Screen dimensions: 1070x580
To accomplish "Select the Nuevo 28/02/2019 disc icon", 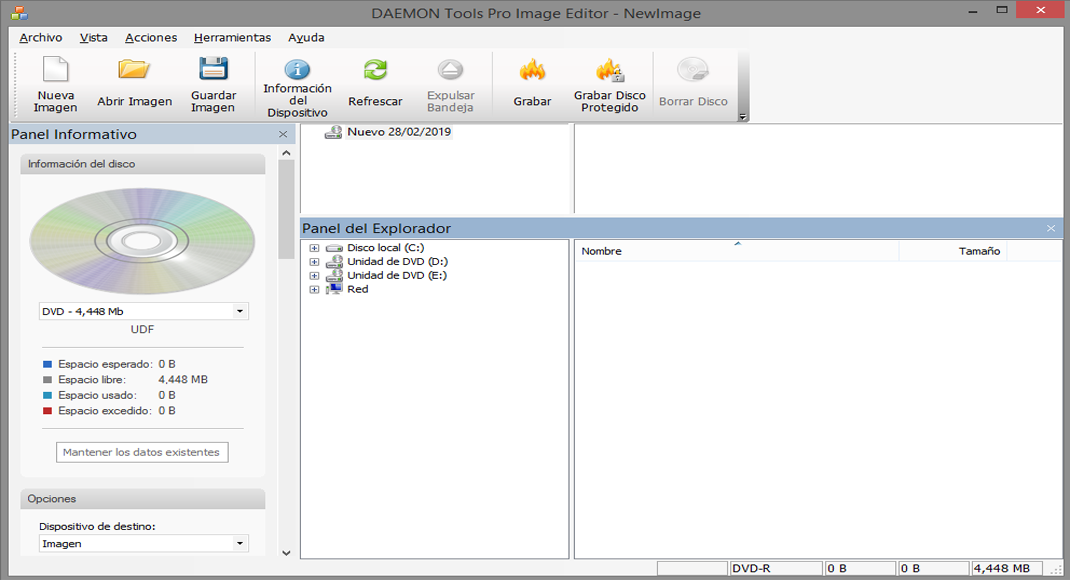I will point(333,132).
